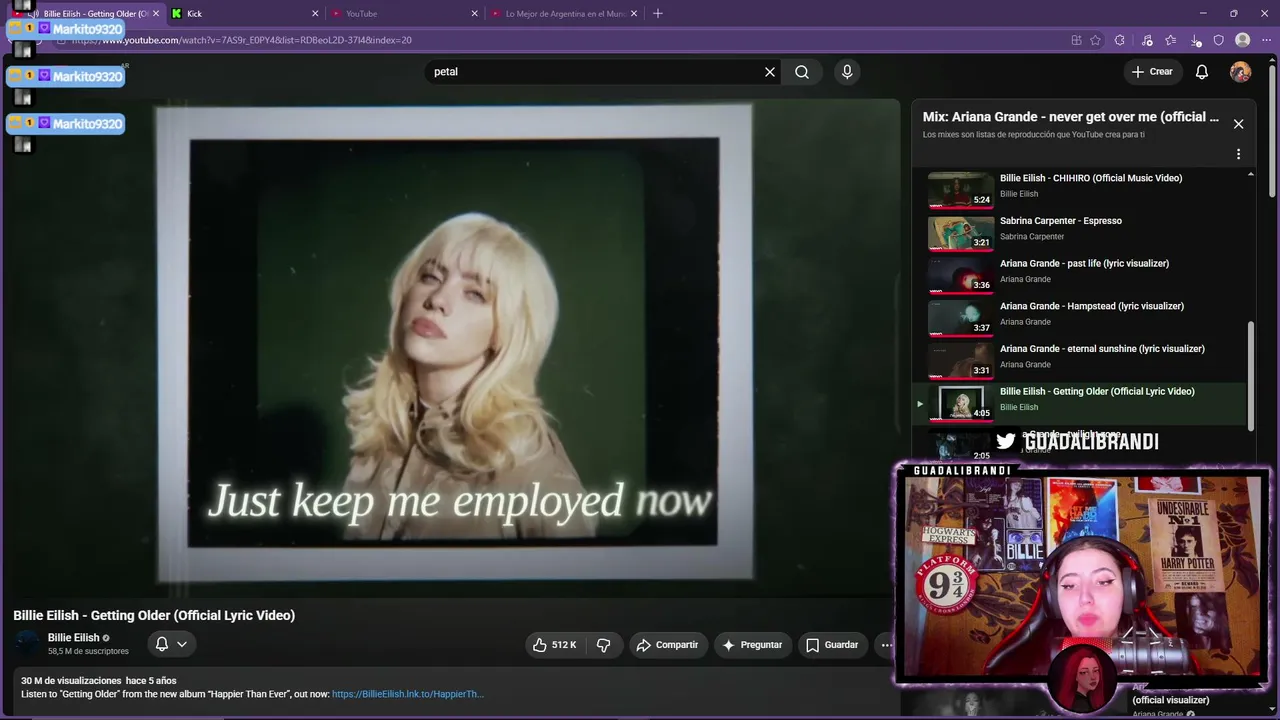Open the subscription notification bell dropdown
Image resolution: width=1280 pixels, height=720 pixels.
tap(171, 644)
